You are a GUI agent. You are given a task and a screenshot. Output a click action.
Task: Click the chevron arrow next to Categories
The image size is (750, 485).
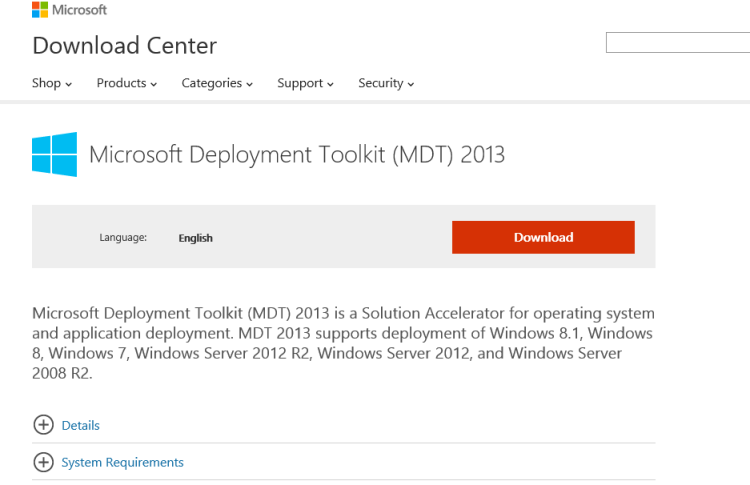pos(250,84)
